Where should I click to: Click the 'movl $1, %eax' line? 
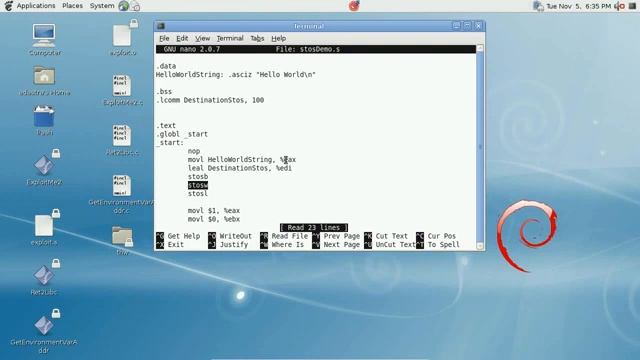(214, 211)
